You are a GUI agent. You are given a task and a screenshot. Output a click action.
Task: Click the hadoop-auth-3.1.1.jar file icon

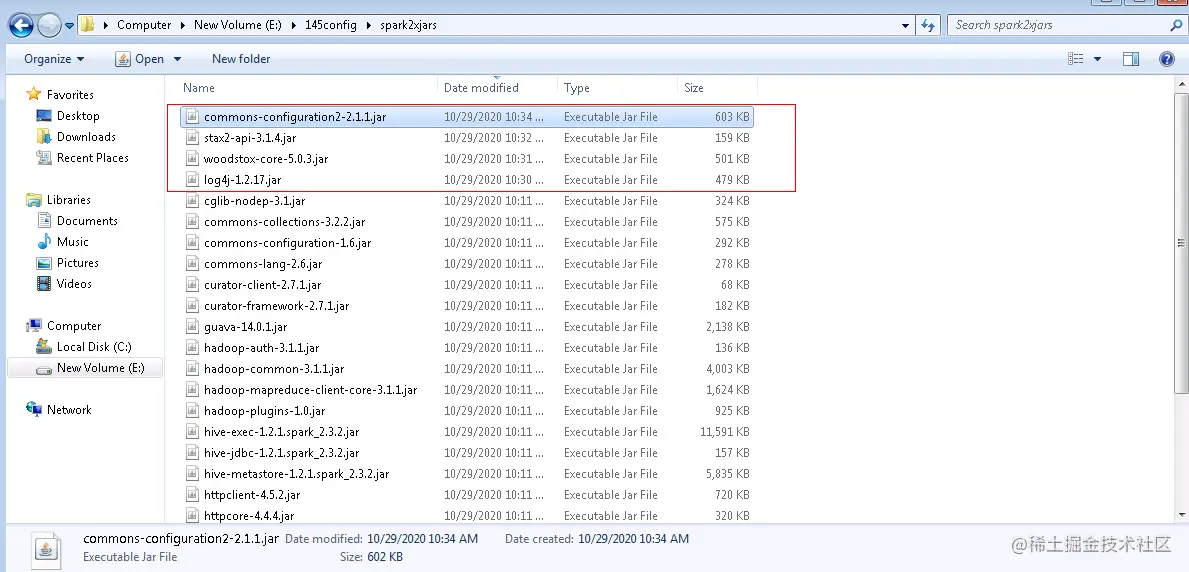[193, 348]
